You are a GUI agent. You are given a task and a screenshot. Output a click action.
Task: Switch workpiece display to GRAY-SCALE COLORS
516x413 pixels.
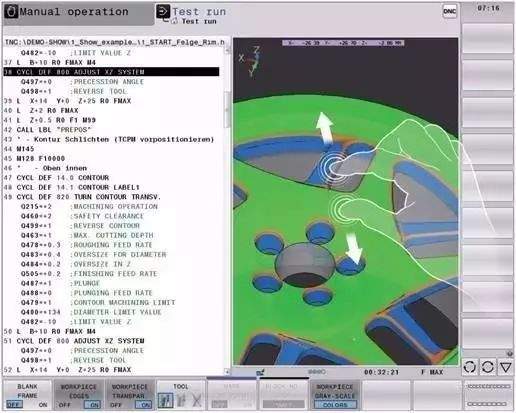335,395
